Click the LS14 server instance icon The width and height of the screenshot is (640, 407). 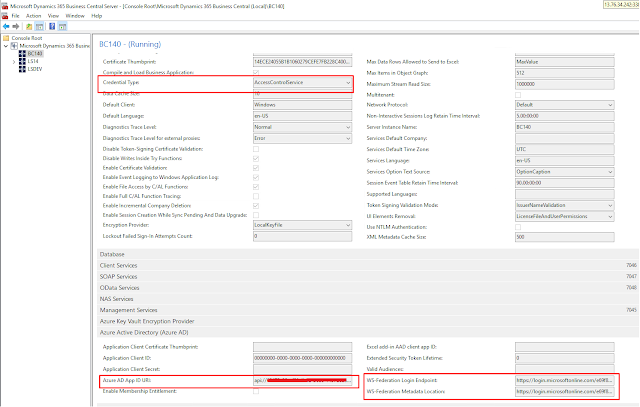coord(22,61)
